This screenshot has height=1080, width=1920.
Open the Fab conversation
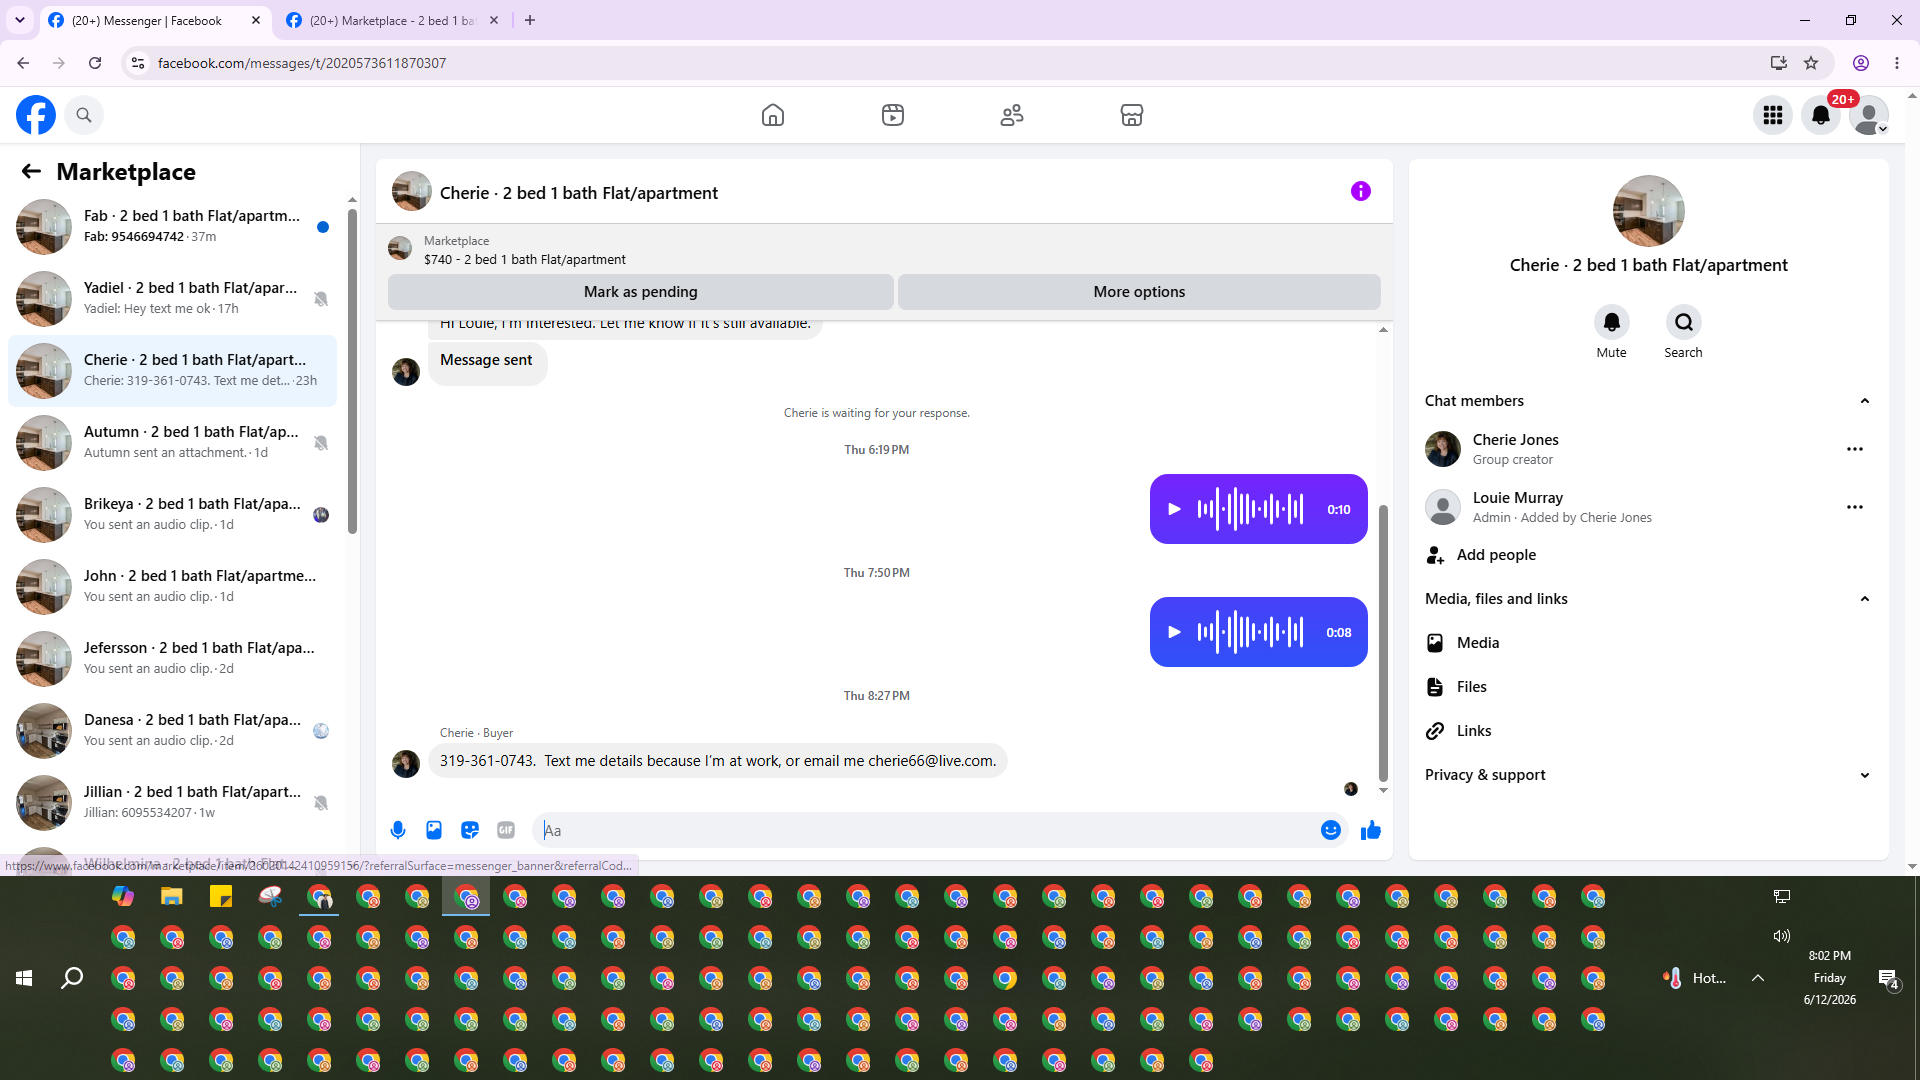[172, 227]
